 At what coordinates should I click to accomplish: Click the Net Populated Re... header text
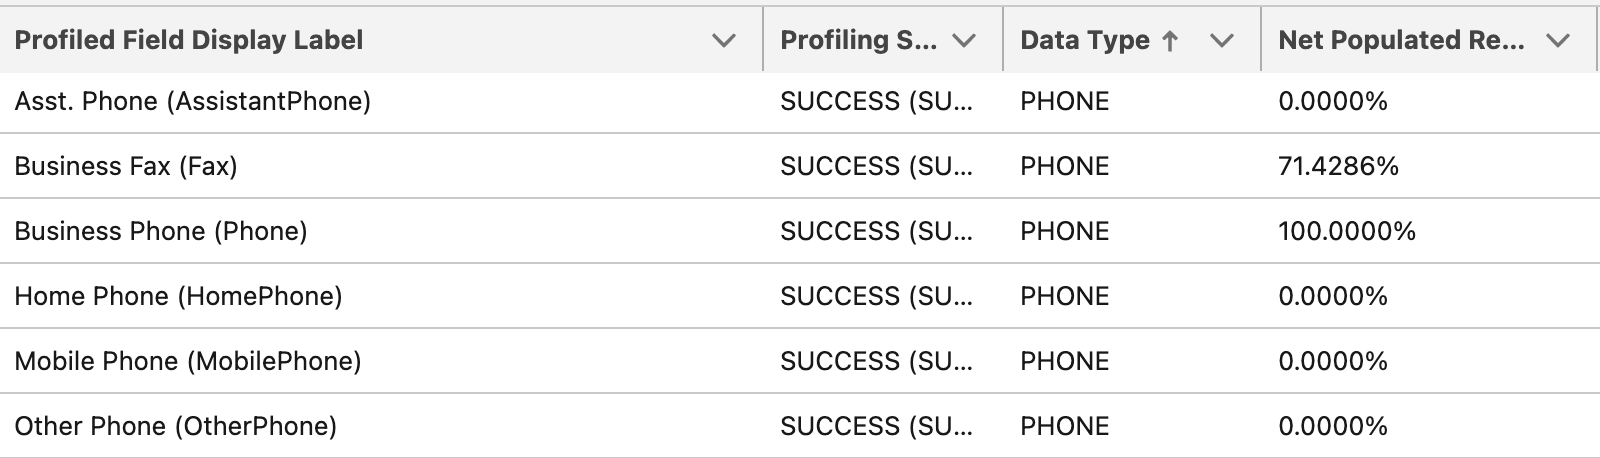point(1401,40)
